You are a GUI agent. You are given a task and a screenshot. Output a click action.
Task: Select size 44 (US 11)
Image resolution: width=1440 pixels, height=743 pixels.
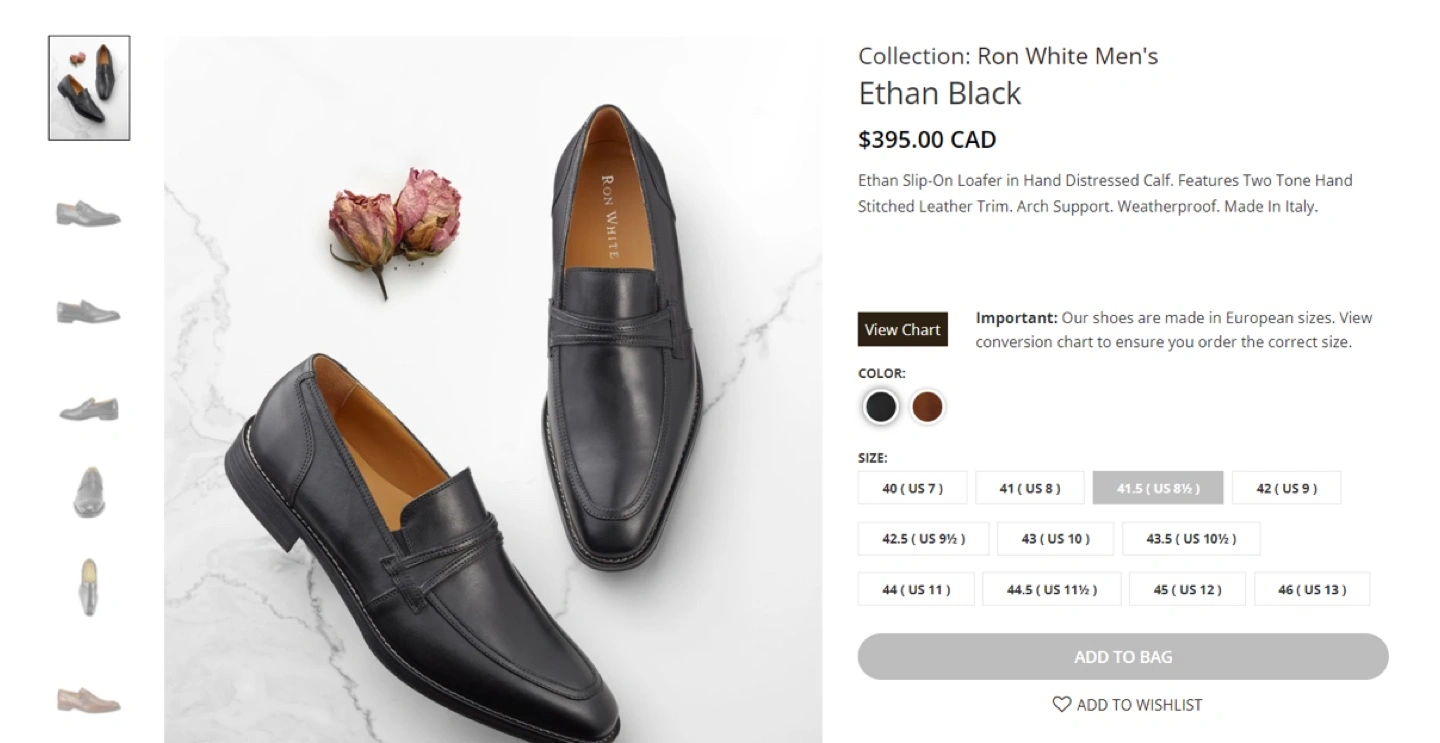coord(916,589)
